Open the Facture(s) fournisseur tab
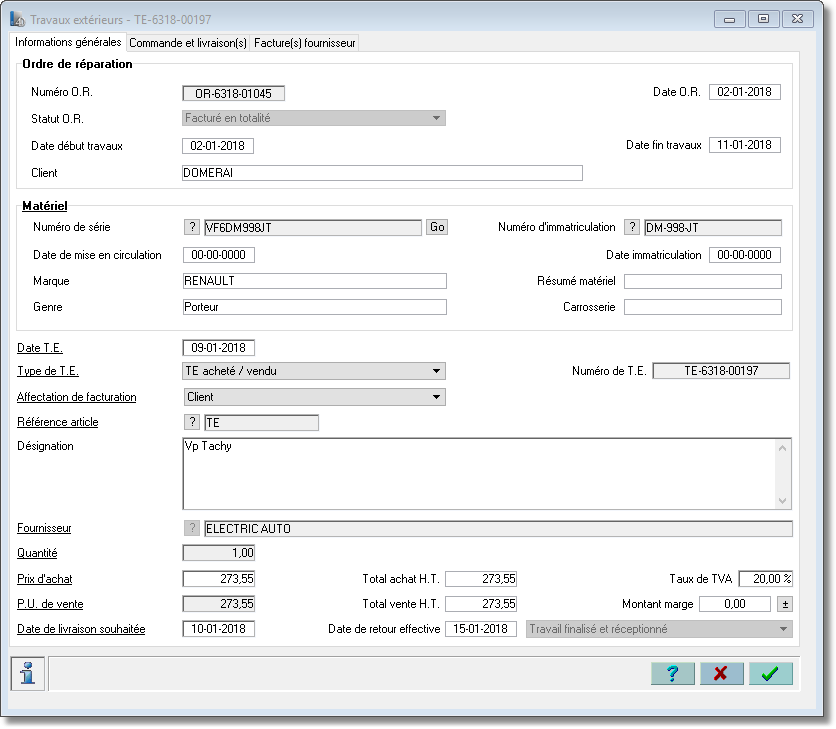Screen dimensions: 836x729 (x=304, y=43)
